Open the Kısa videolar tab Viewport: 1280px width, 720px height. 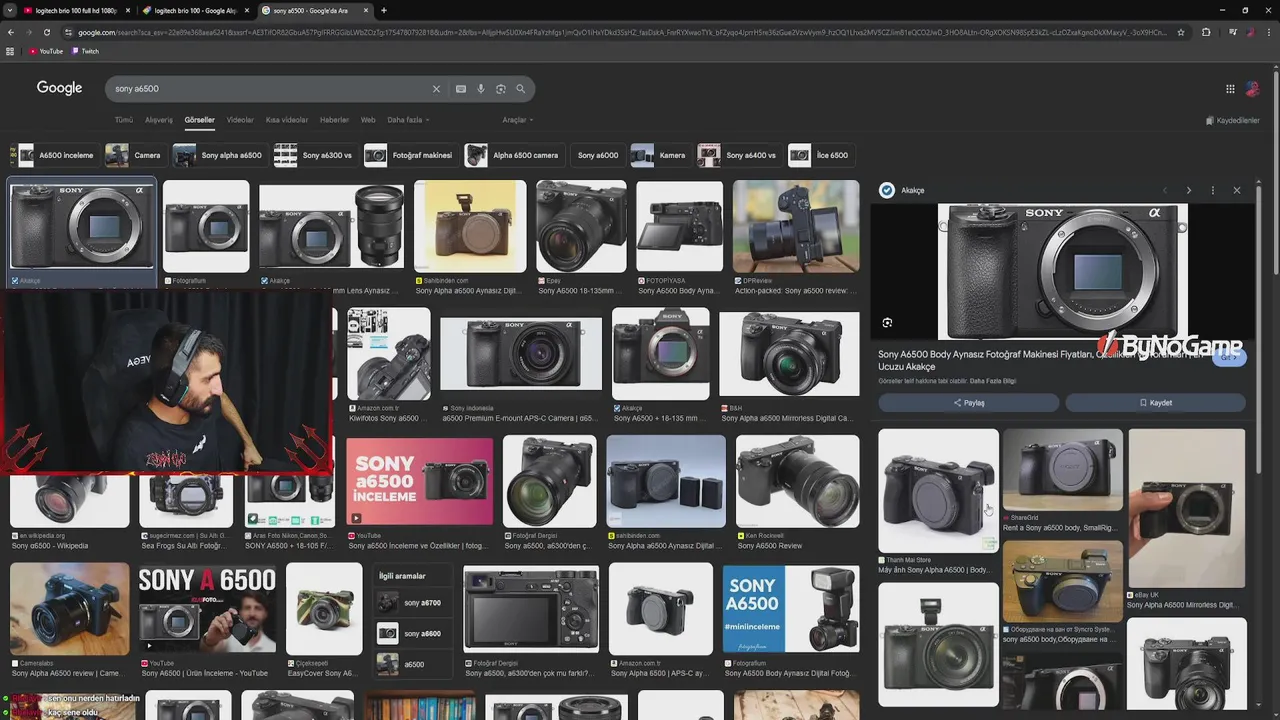[287, 120]
